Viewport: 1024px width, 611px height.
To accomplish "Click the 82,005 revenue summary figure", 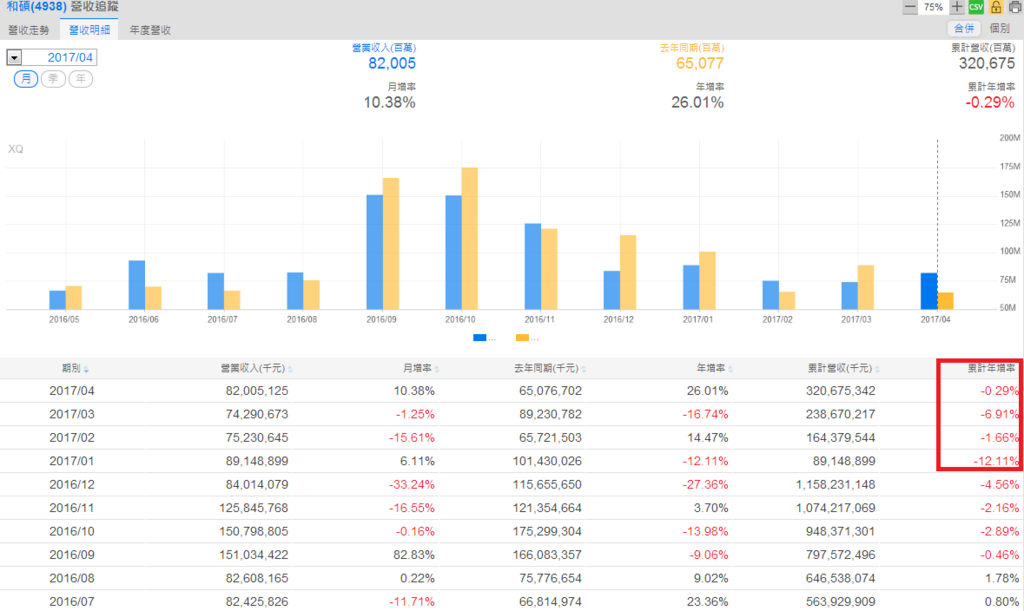I will [x=392, y=63].
